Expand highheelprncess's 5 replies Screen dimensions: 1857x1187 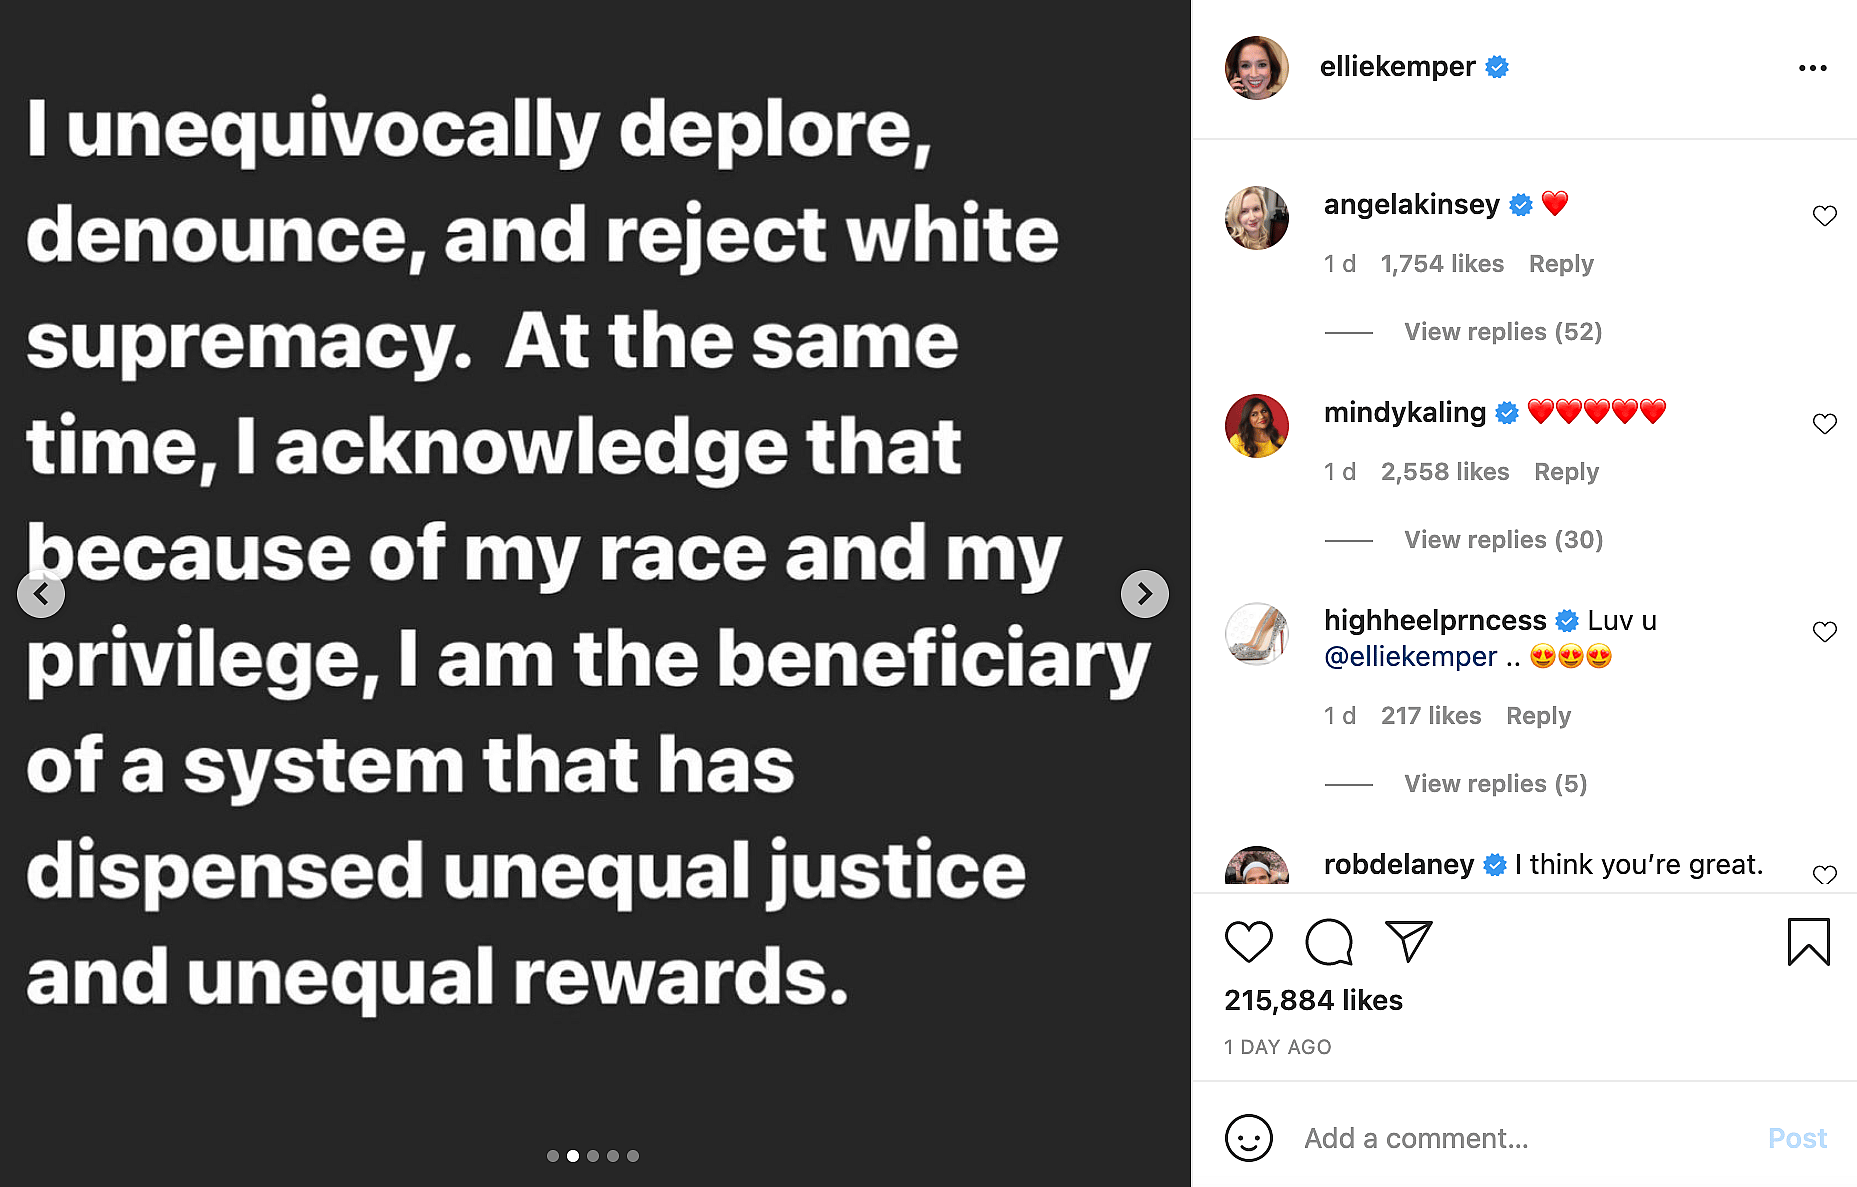click(1495, 784)
